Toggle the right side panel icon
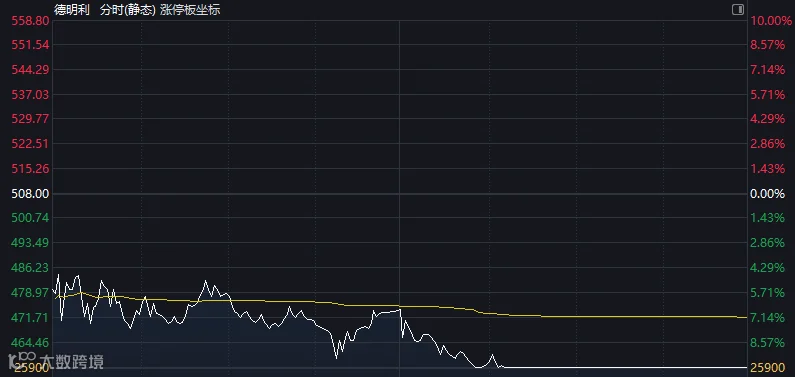The image size is (795, 377). (738, 10)
